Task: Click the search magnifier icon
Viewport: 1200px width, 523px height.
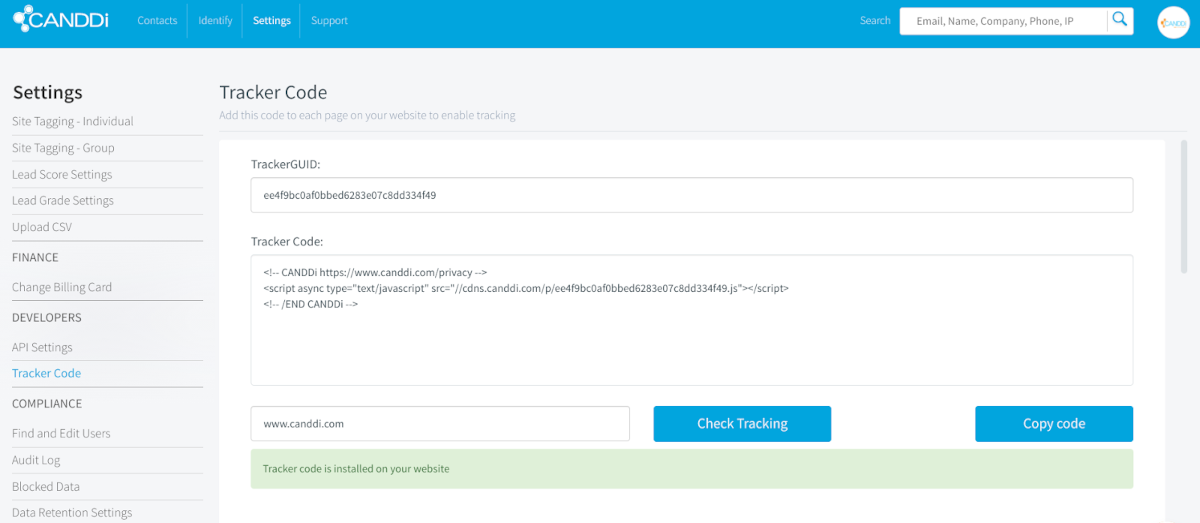Action: 1120,20
